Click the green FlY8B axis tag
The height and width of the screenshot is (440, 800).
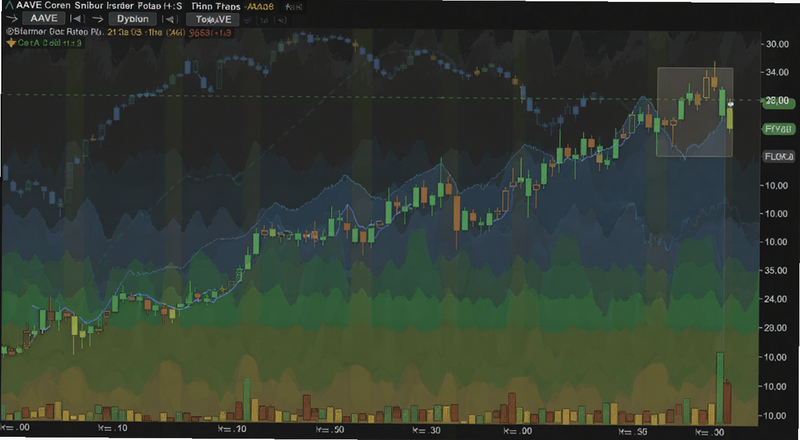(779, 129)
